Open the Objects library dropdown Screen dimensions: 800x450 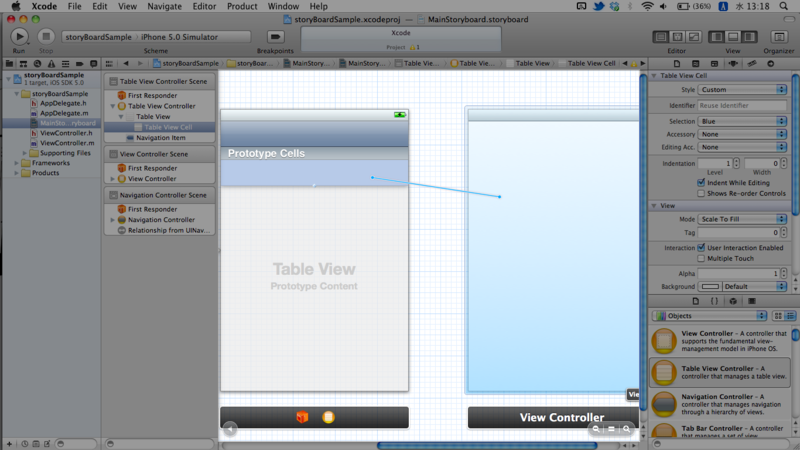pos(710,316)
